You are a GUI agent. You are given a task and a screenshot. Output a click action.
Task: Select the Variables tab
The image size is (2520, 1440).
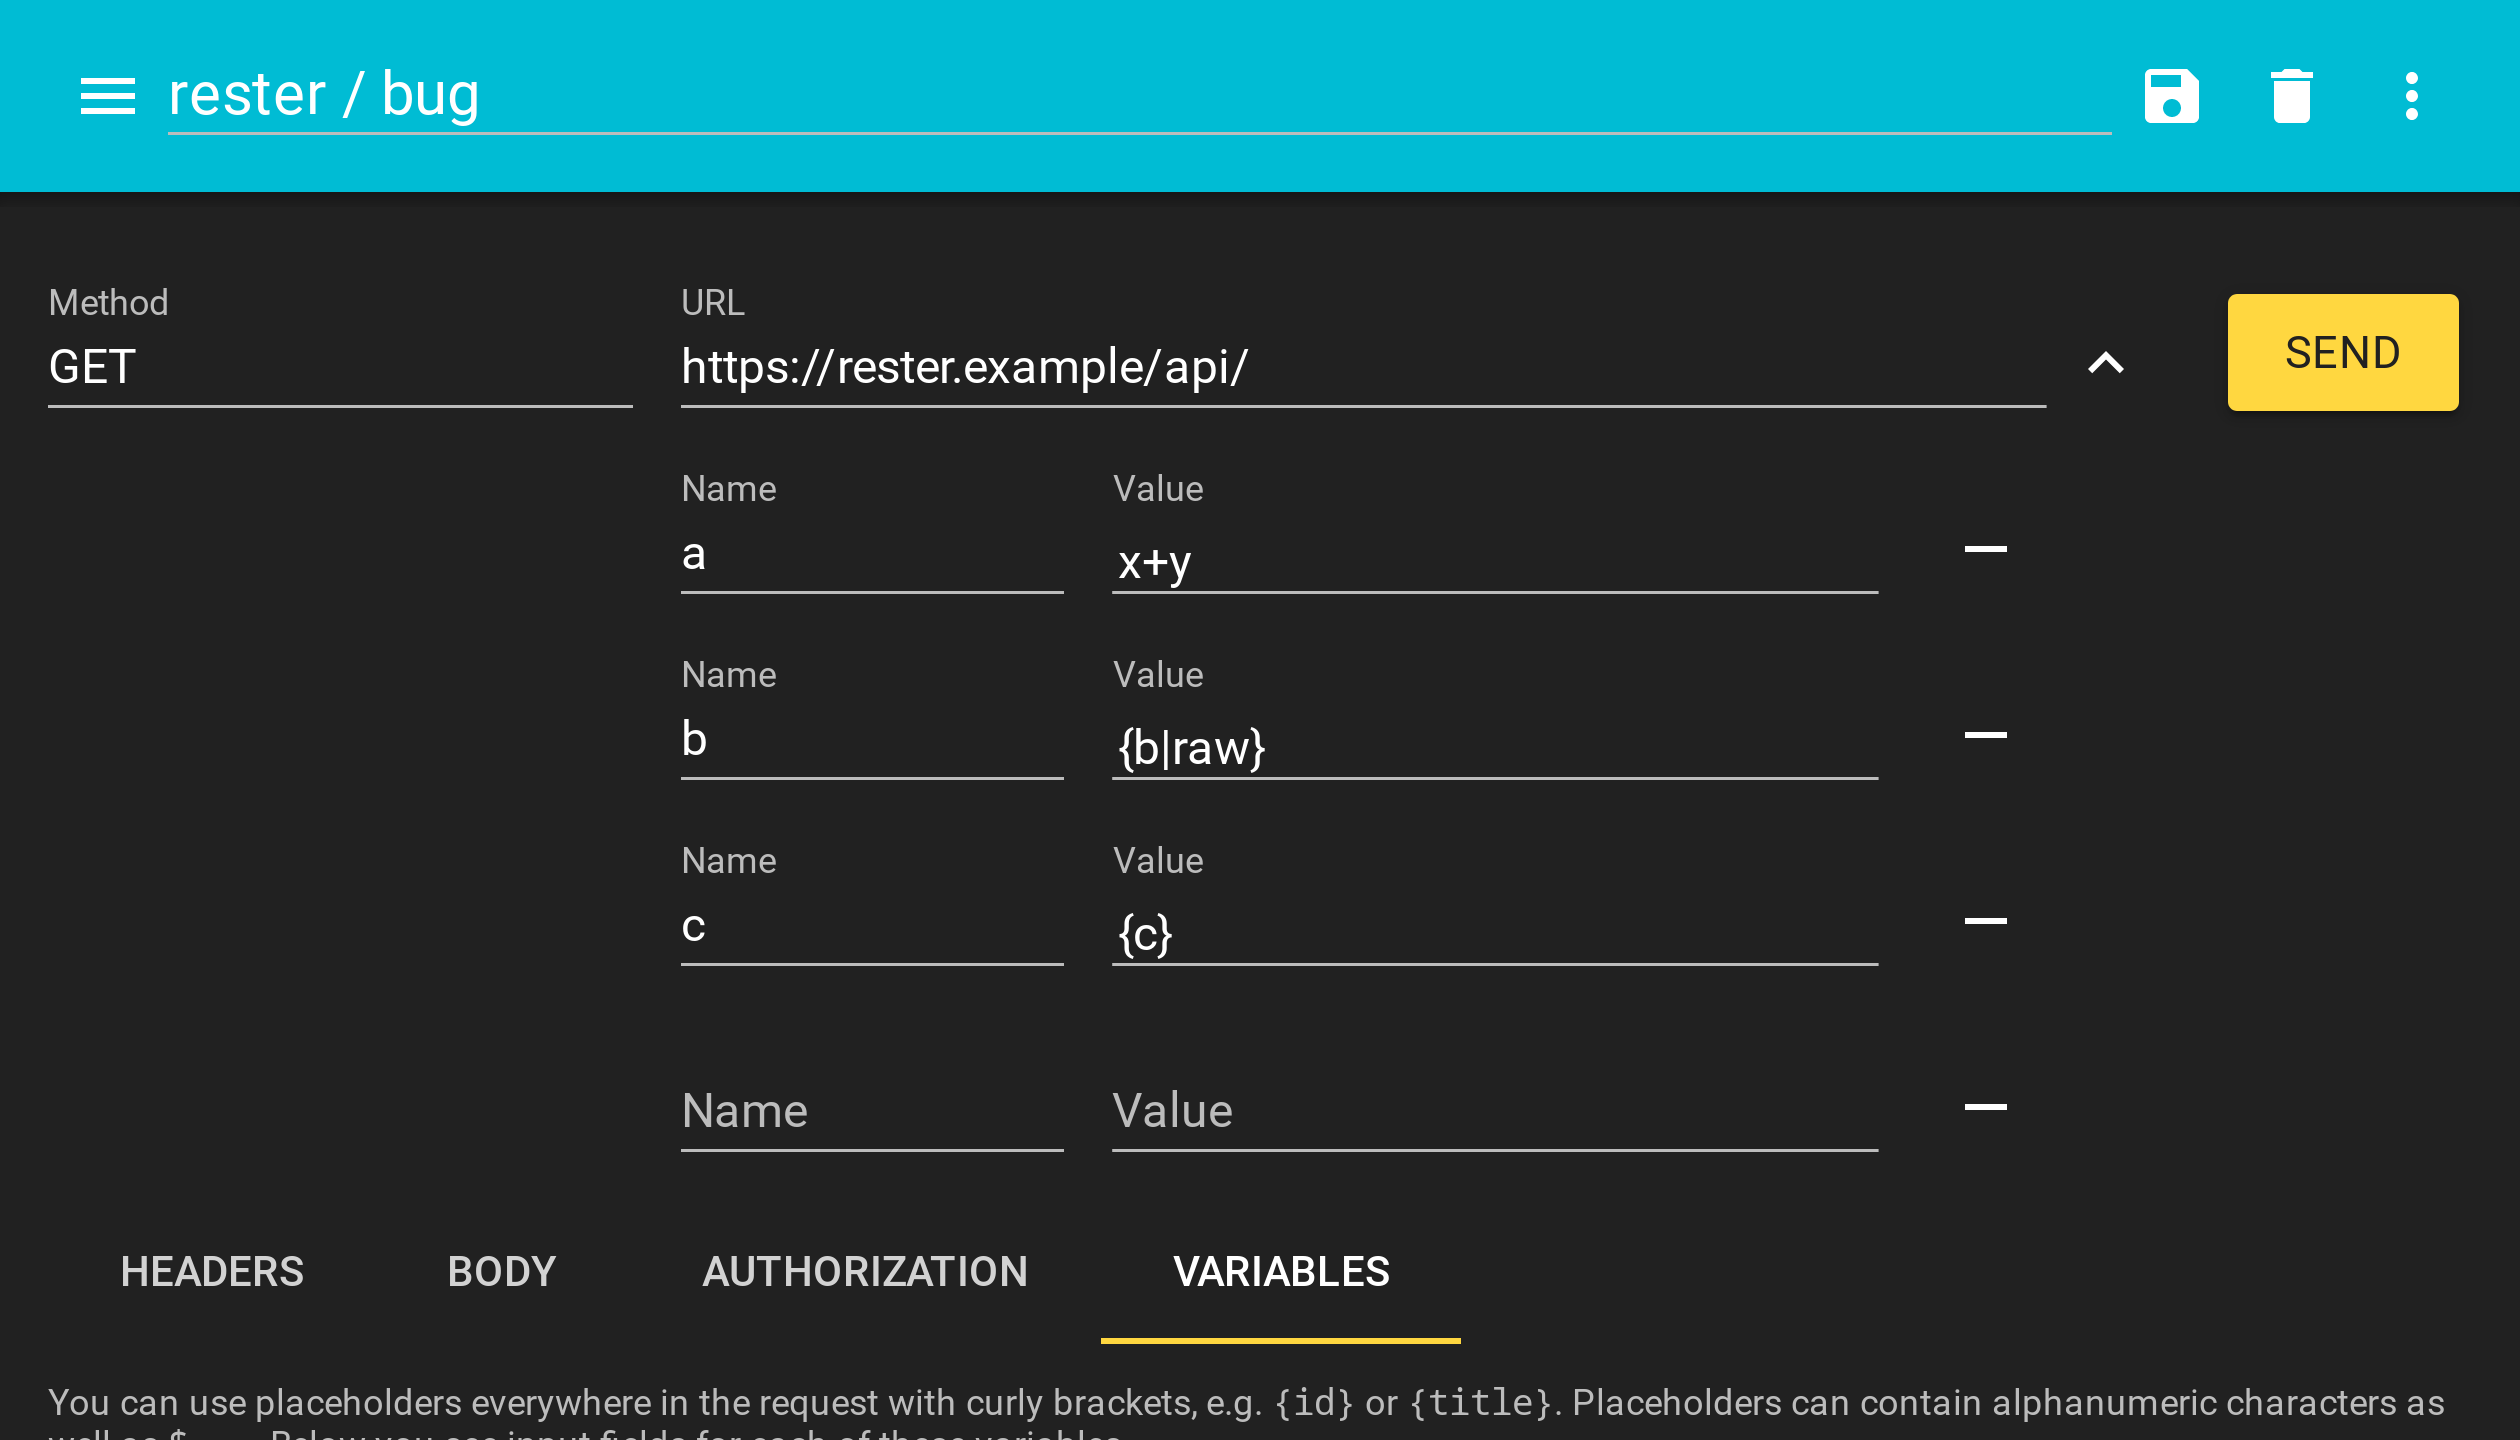pos(1281,1272)
